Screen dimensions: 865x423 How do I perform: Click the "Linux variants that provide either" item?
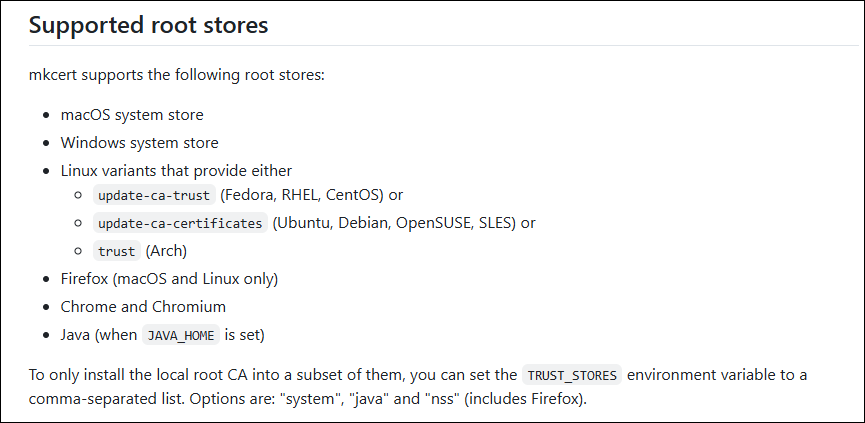pos(176,171)
